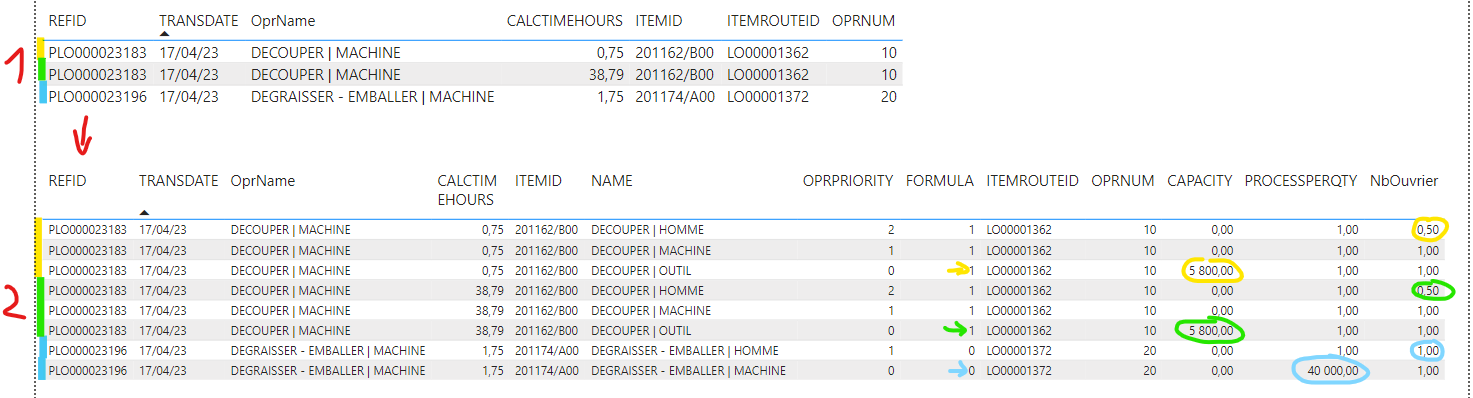Sort upper table by REFID header
This screenshot has height=398, width=1473.
[x=67, y=20]
